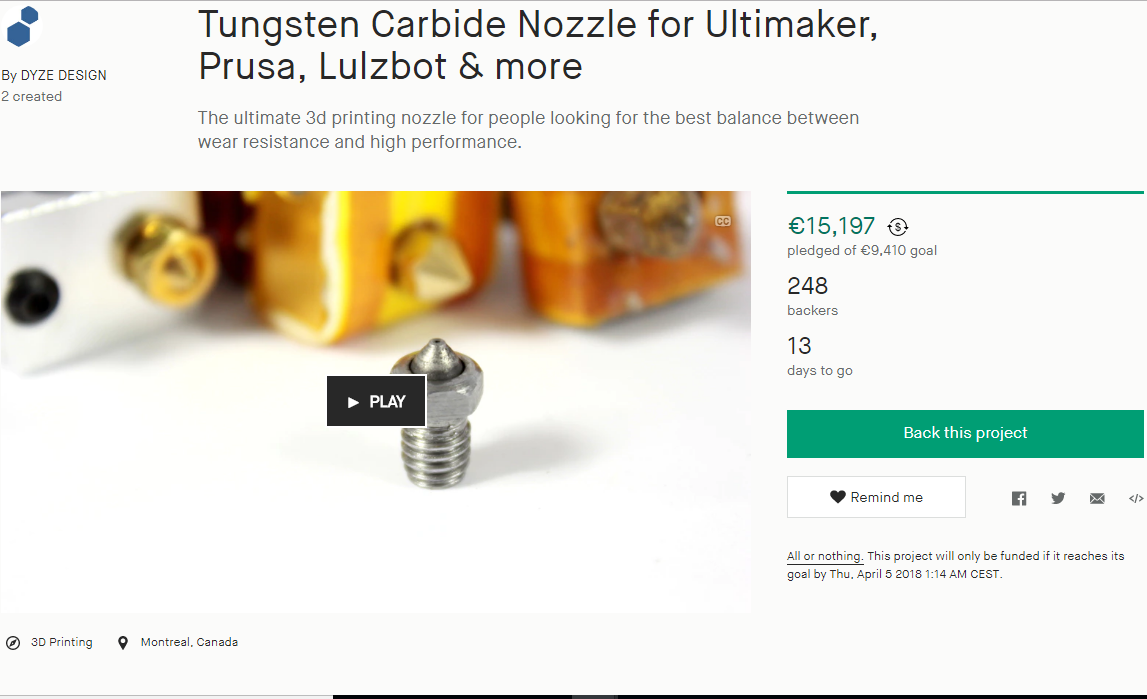
Task: Open the All or nothing explanation link
Action: [x=825, y=556]
